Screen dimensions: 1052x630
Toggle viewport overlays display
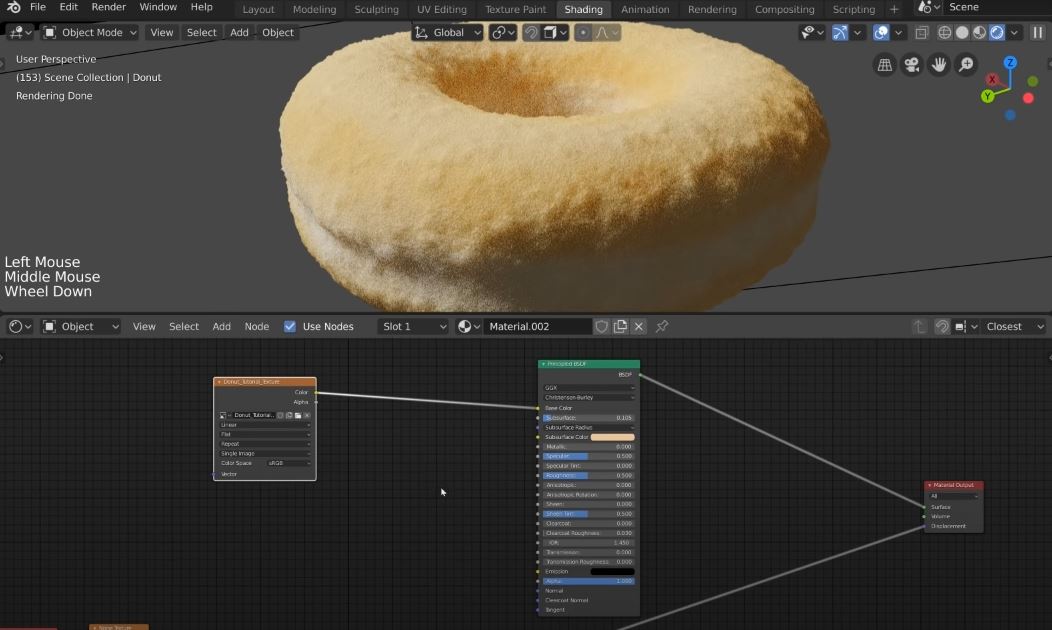click(x=881, y=32)
